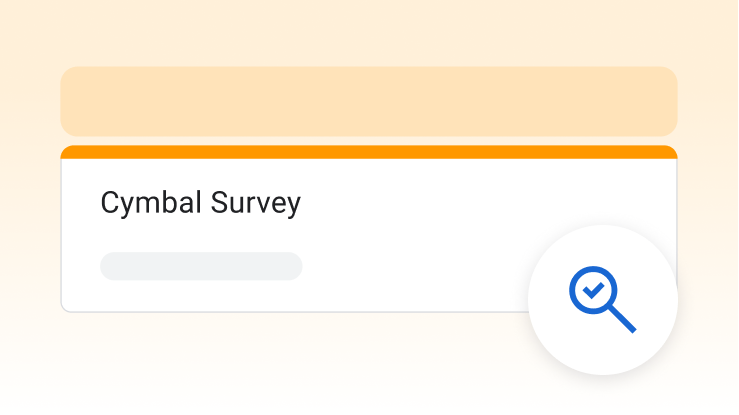Click the orange accent strip atop the card

point(369,153)
